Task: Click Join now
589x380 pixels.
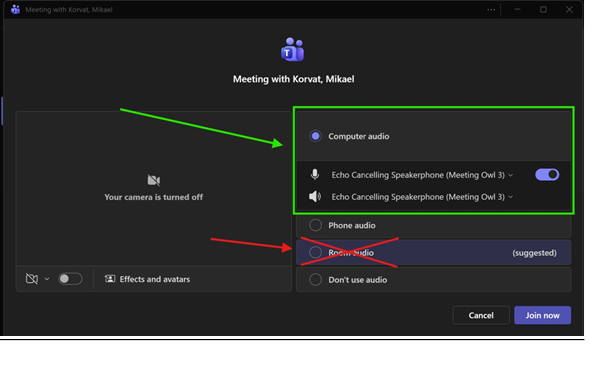Action: click(x=542, y=315)
